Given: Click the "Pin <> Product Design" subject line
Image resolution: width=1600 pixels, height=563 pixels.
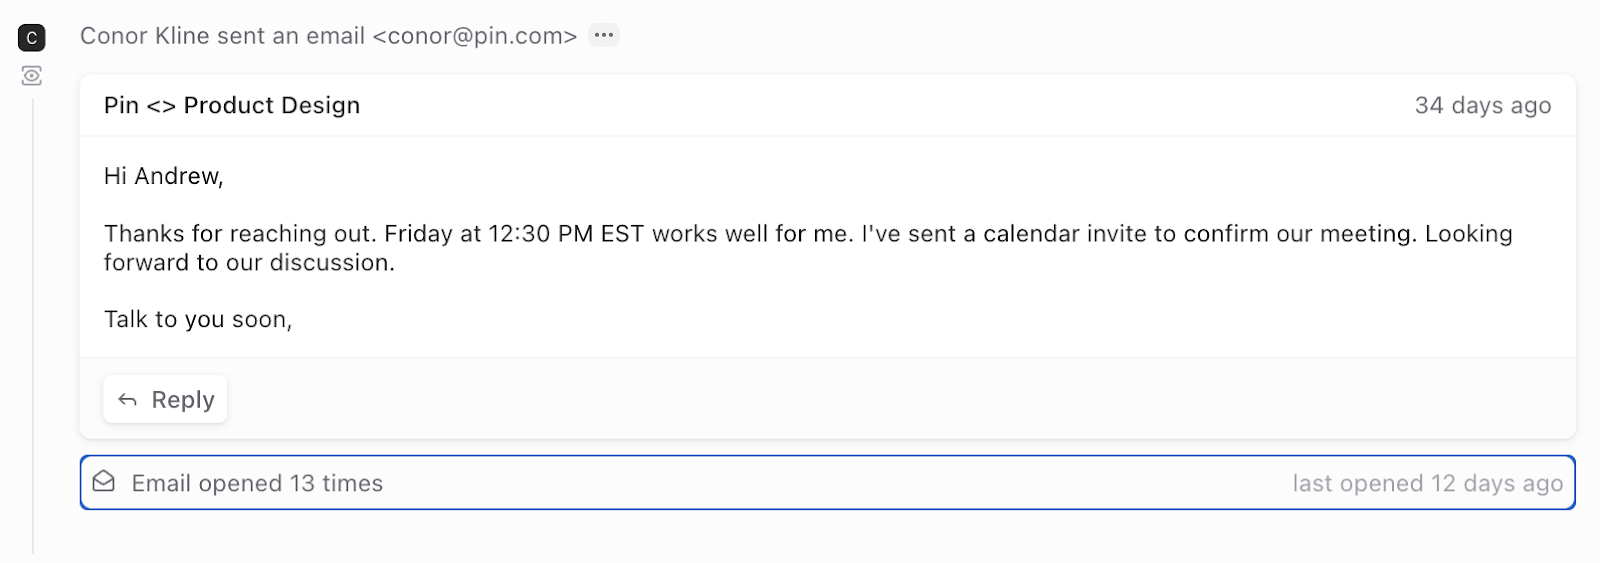Looking at the screenshot, I should click(232, 106).
